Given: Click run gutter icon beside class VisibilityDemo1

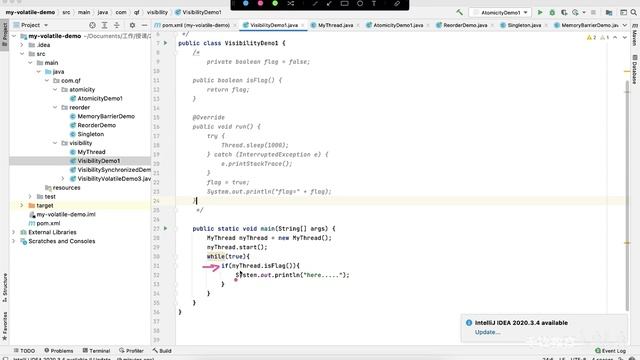Looking at the screenshot, I should (166, 43).
